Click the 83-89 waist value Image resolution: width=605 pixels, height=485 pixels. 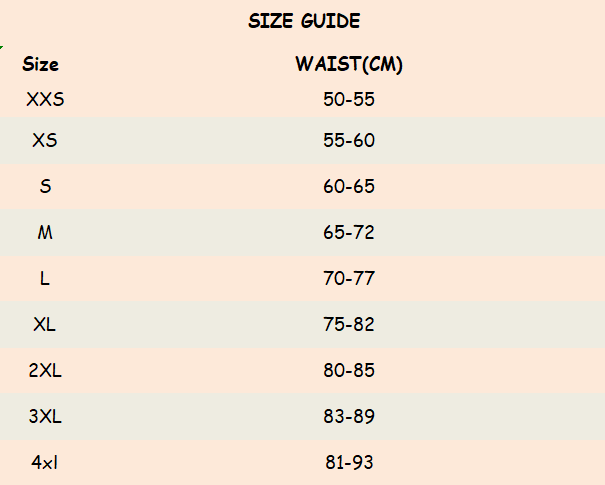pyautogui.click(x=349, y=416)
